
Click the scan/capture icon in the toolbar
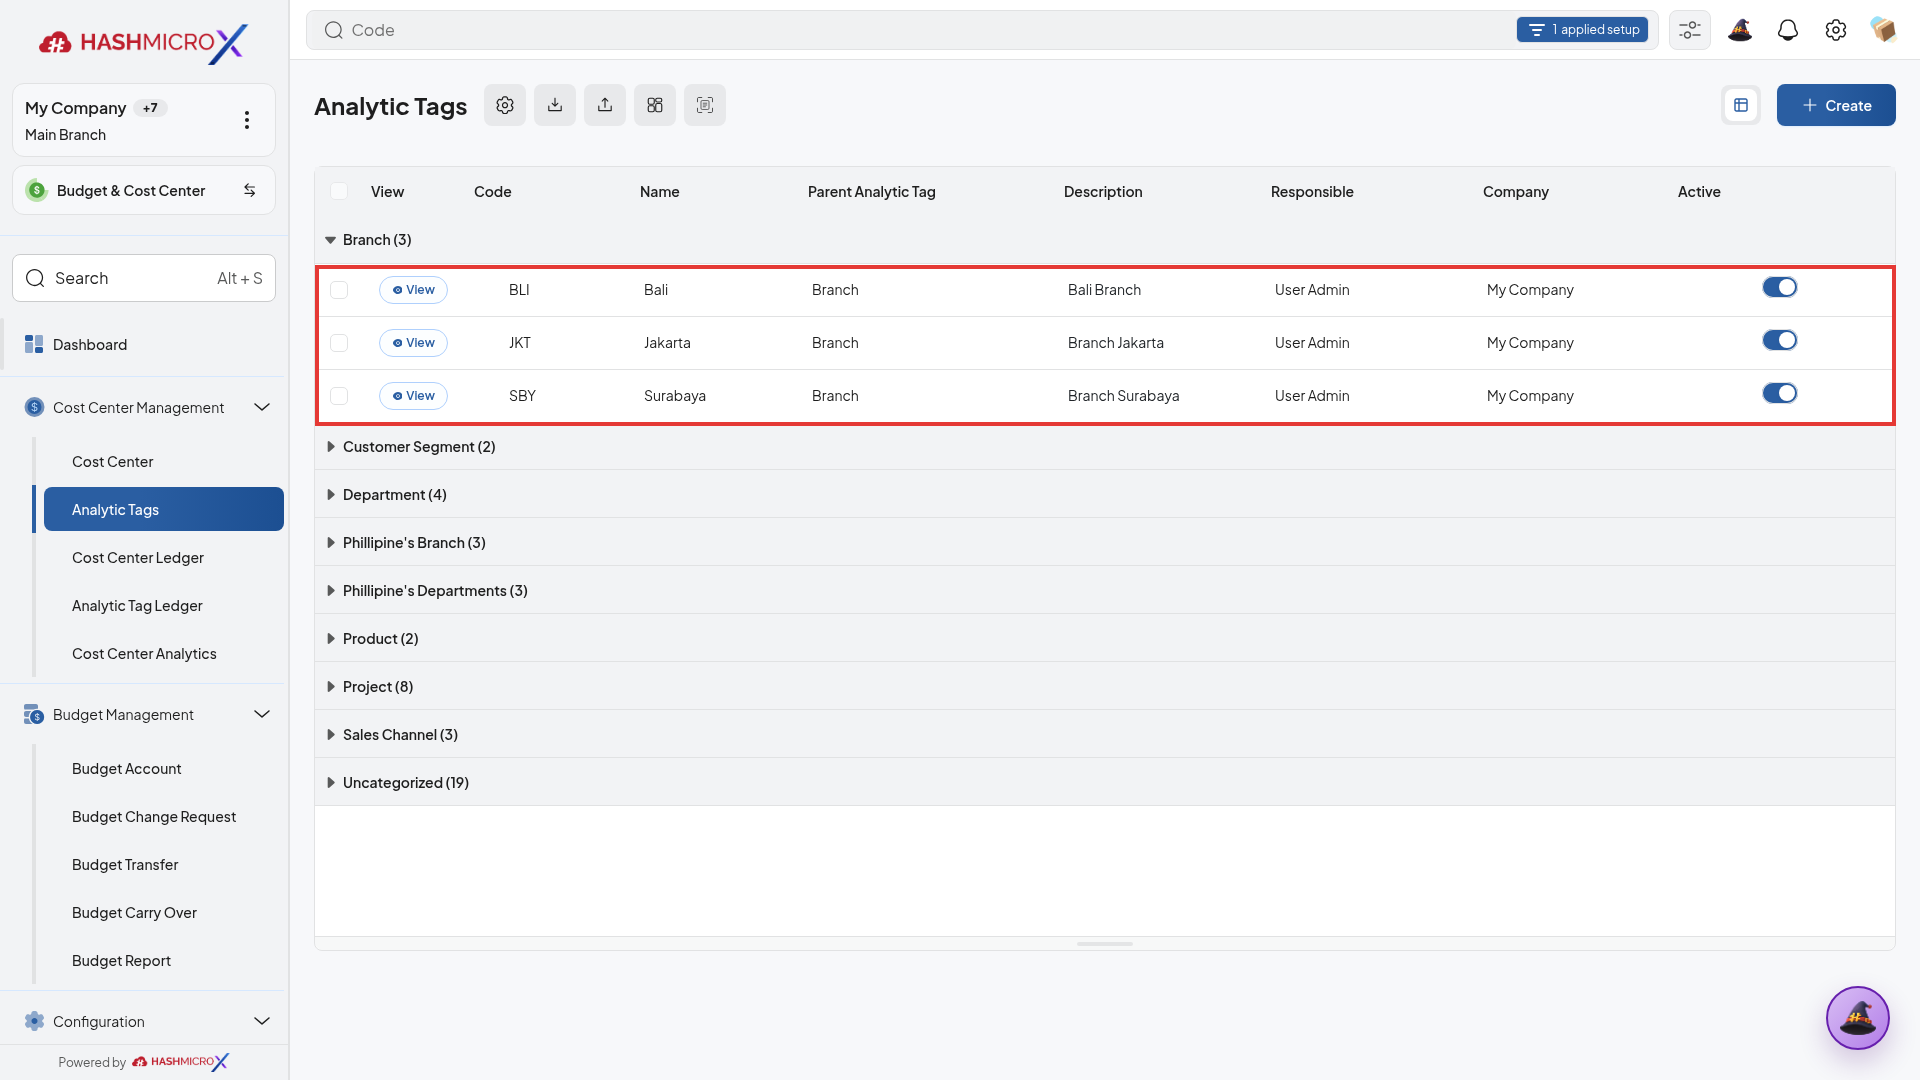pos(705,105)
